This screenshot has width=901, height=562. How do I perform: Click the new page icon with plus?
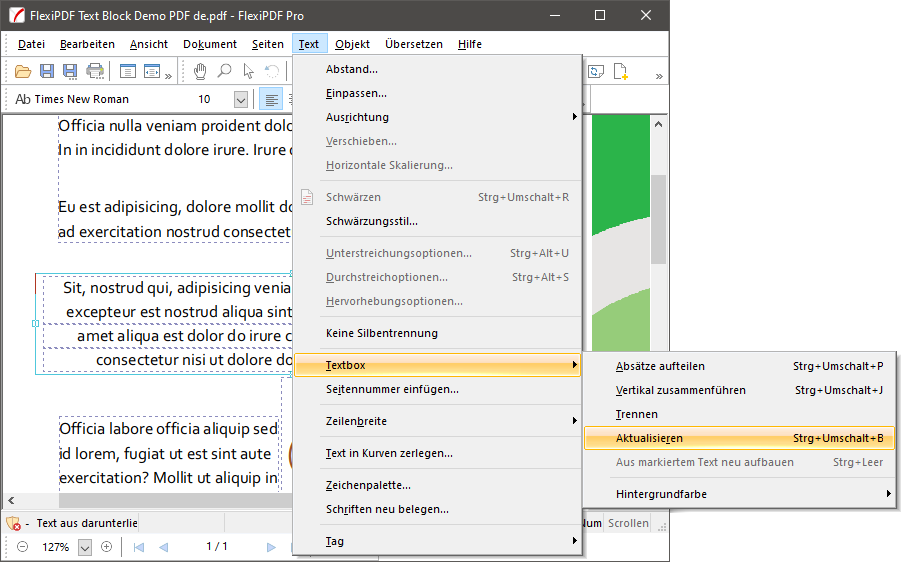pos(621,71)
